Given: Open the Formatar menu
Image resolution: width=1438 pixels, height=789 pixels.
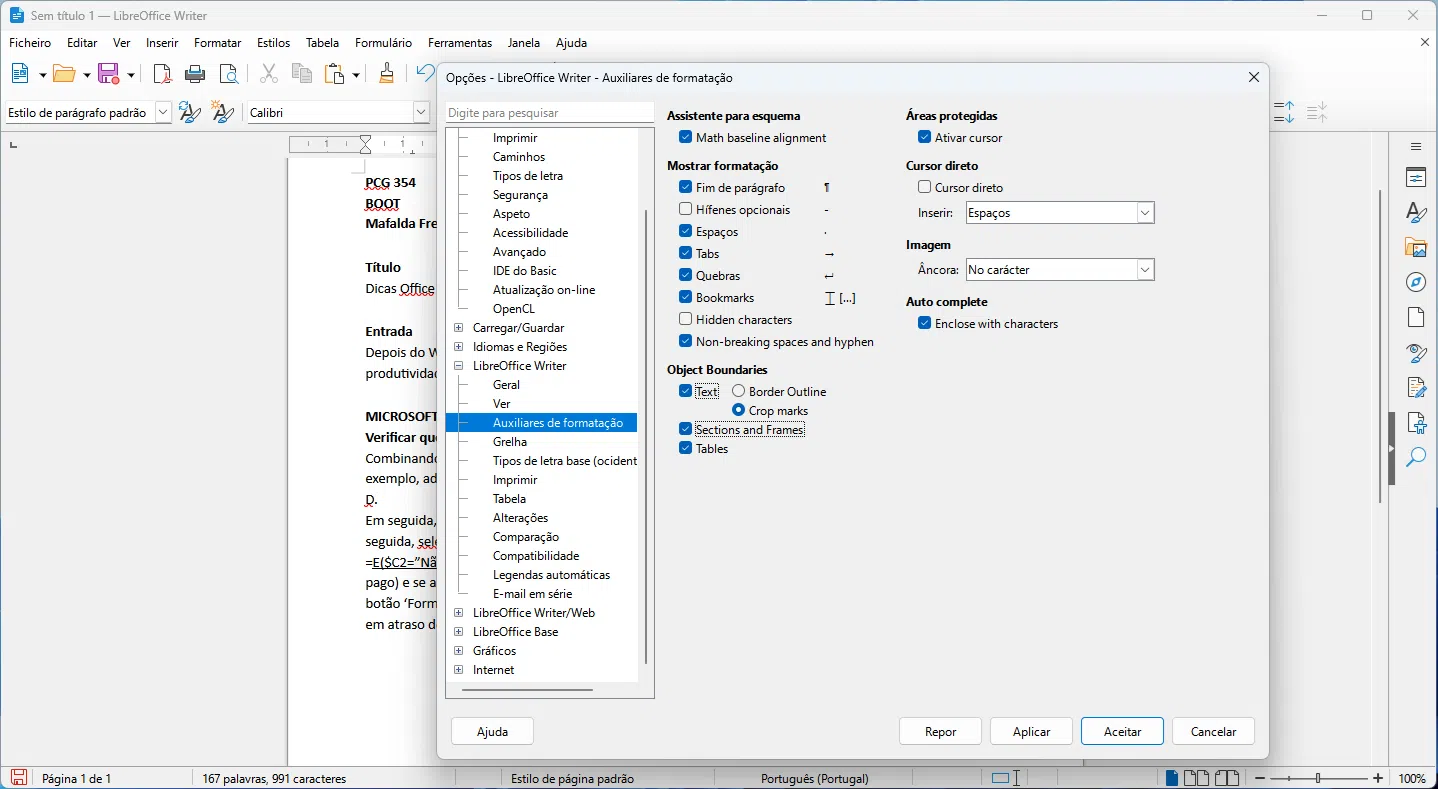Looking at the screenshot, I should [218, 43].
